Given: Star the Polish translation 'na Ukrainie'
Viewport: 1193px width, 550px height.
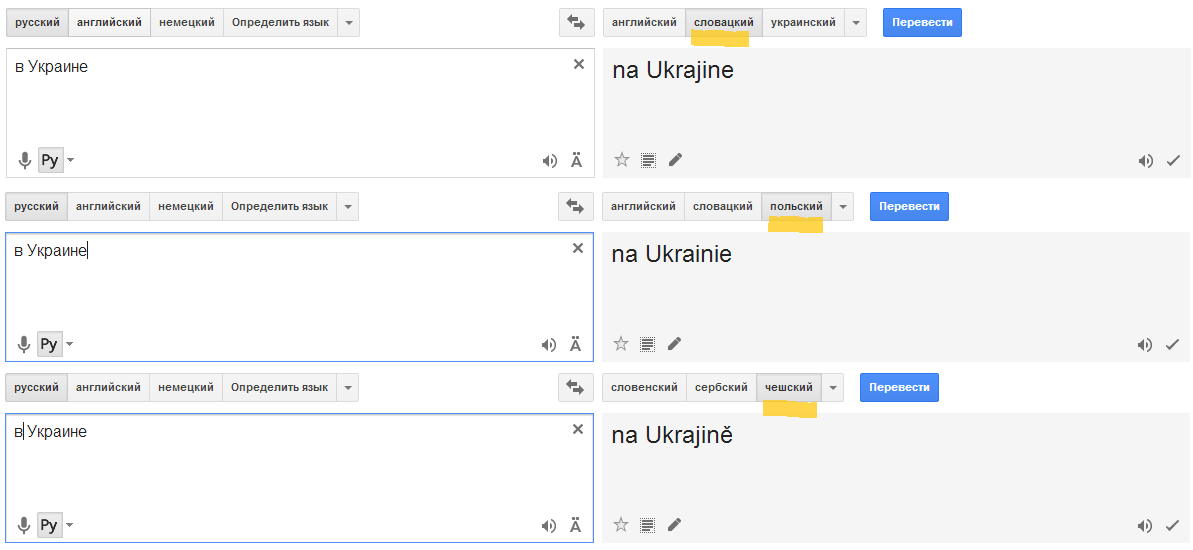Looking at the screenshot, I should [621, 344].
